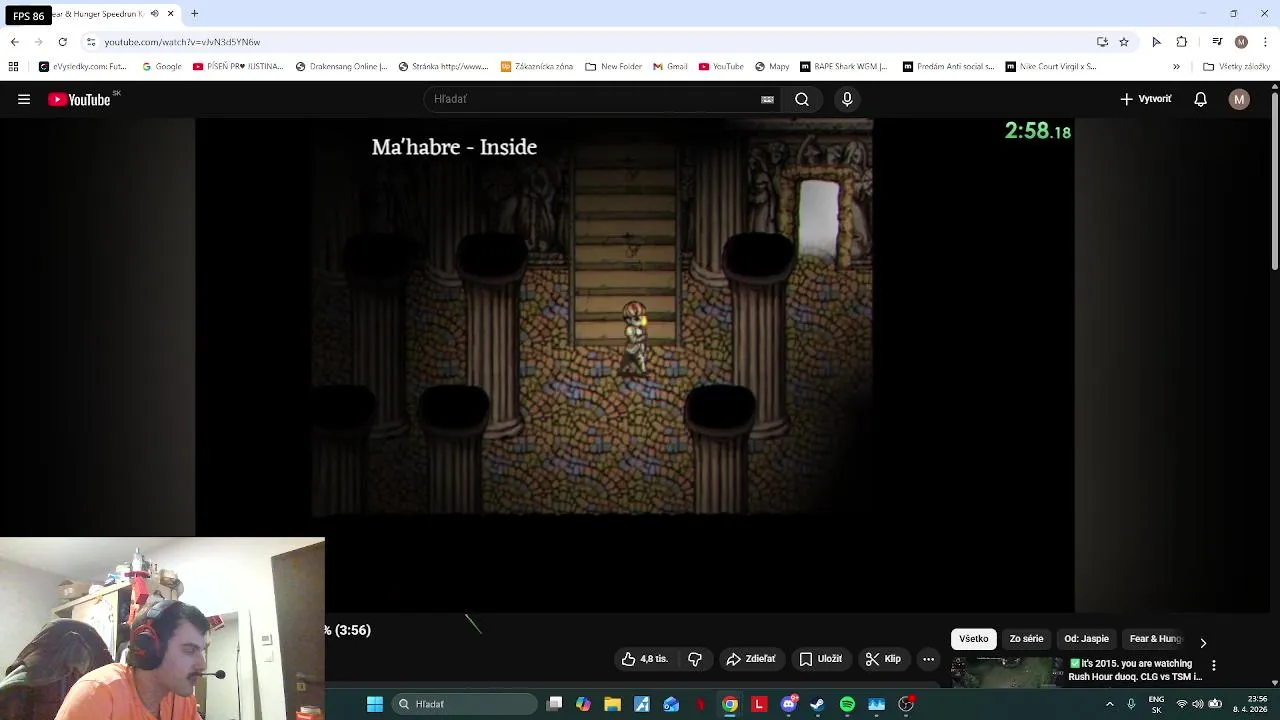The image size is (1280, 720).
Task: Open the eVysledky.com bookmark
Action: click(83, 67)
